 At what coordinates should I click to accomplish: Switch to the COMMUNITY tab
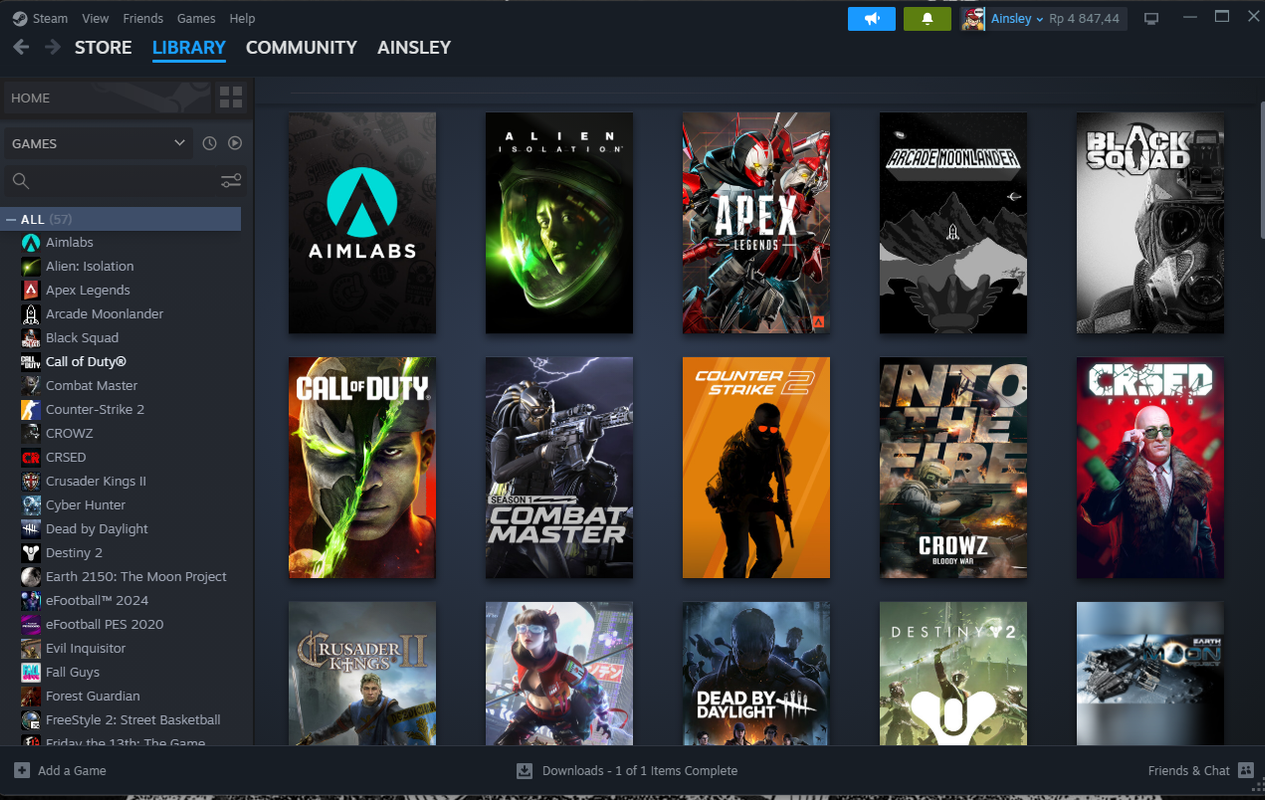[x=301, y=47]
